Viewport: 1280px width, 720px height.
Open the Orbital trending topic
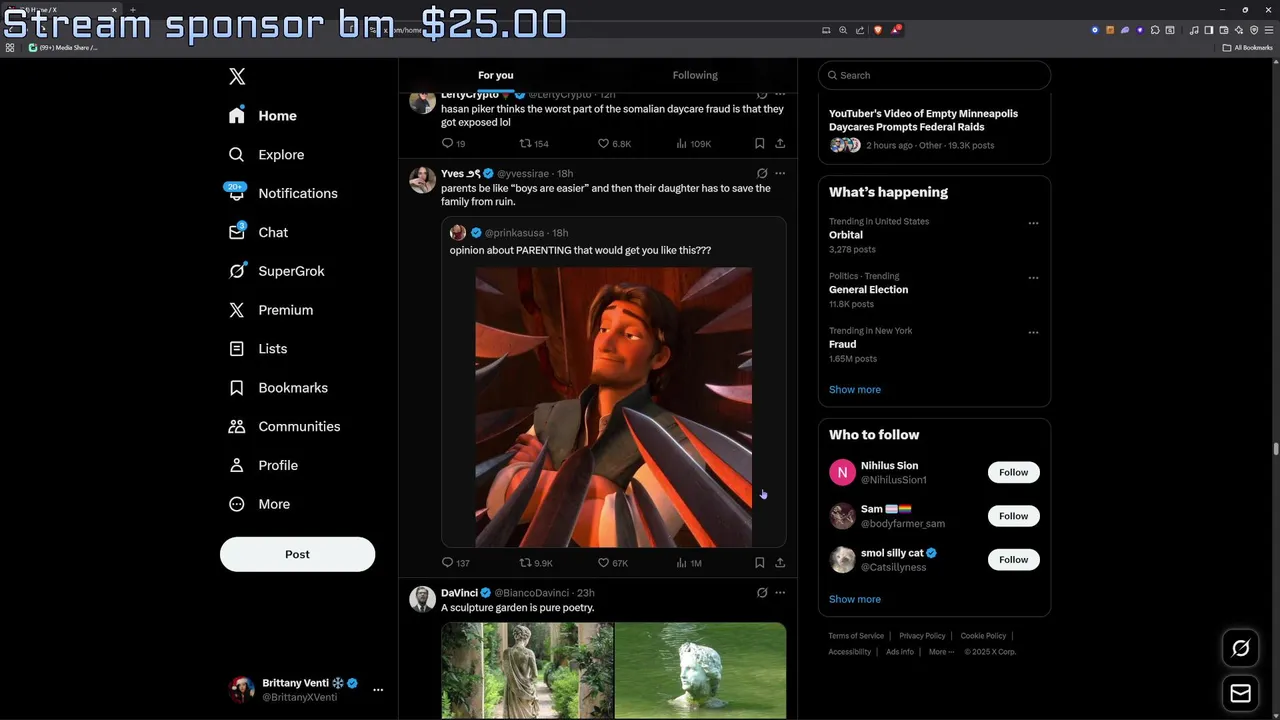click(x=845, y=235)
